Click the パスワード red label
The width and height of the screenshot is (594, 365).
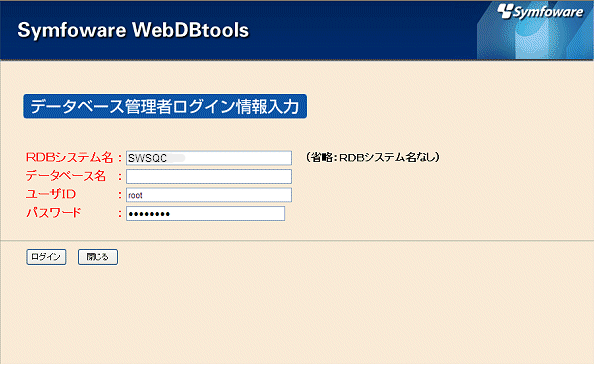[53, 213]
